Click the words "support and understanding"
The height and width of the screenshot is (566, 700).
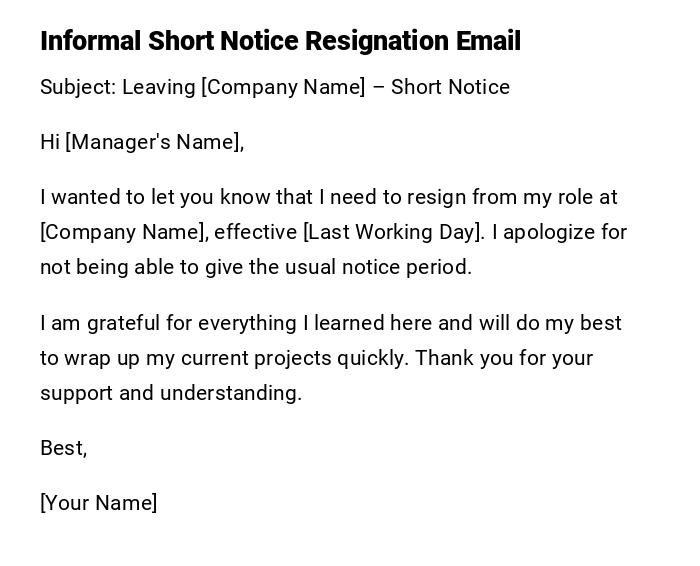coord(170,393)
